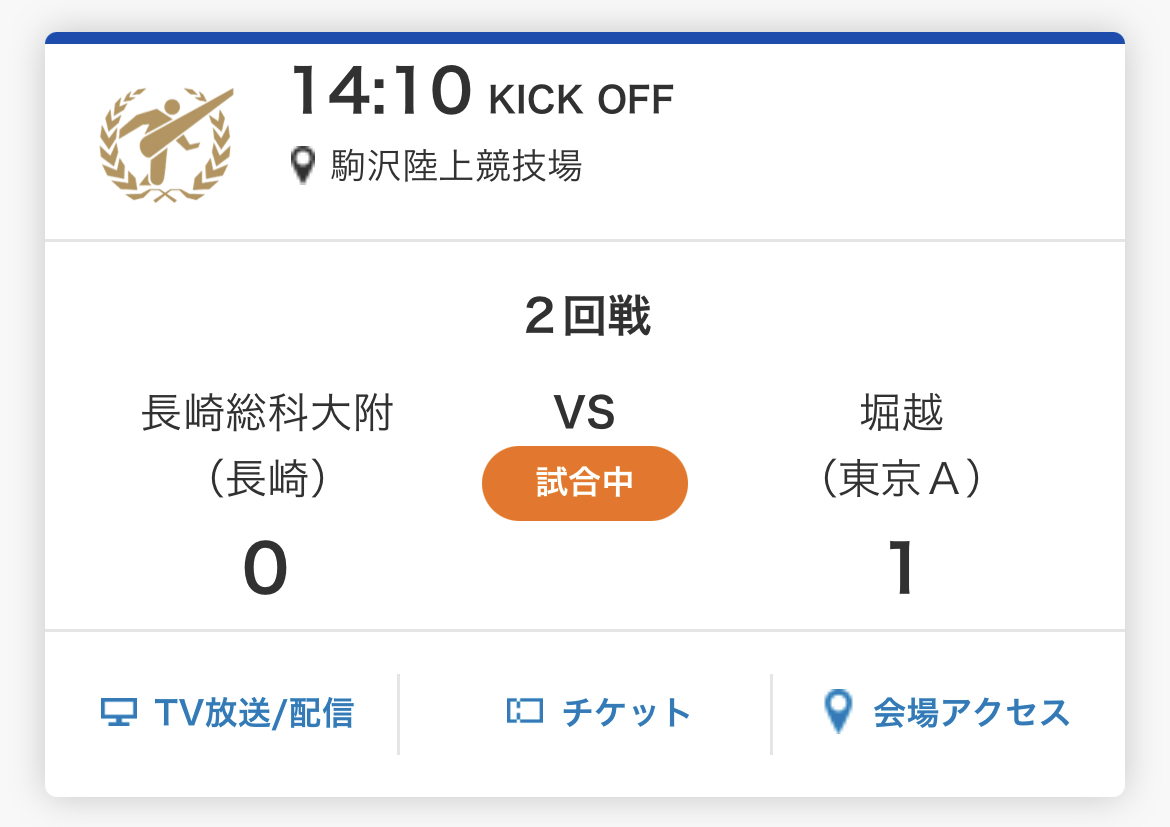Click the blue map pin icon
The image size is (1170, 827).
838,712
